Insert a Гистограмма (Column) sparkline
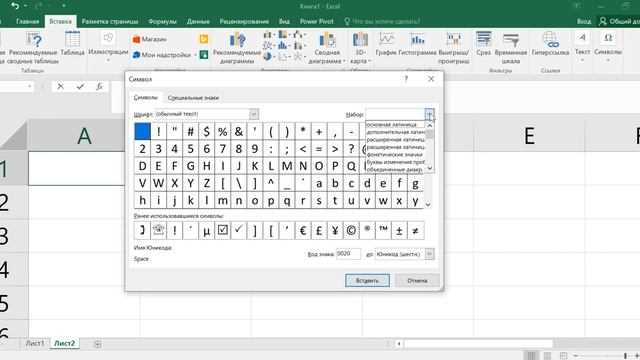This screenshot has height=360, width=640. 417,43
